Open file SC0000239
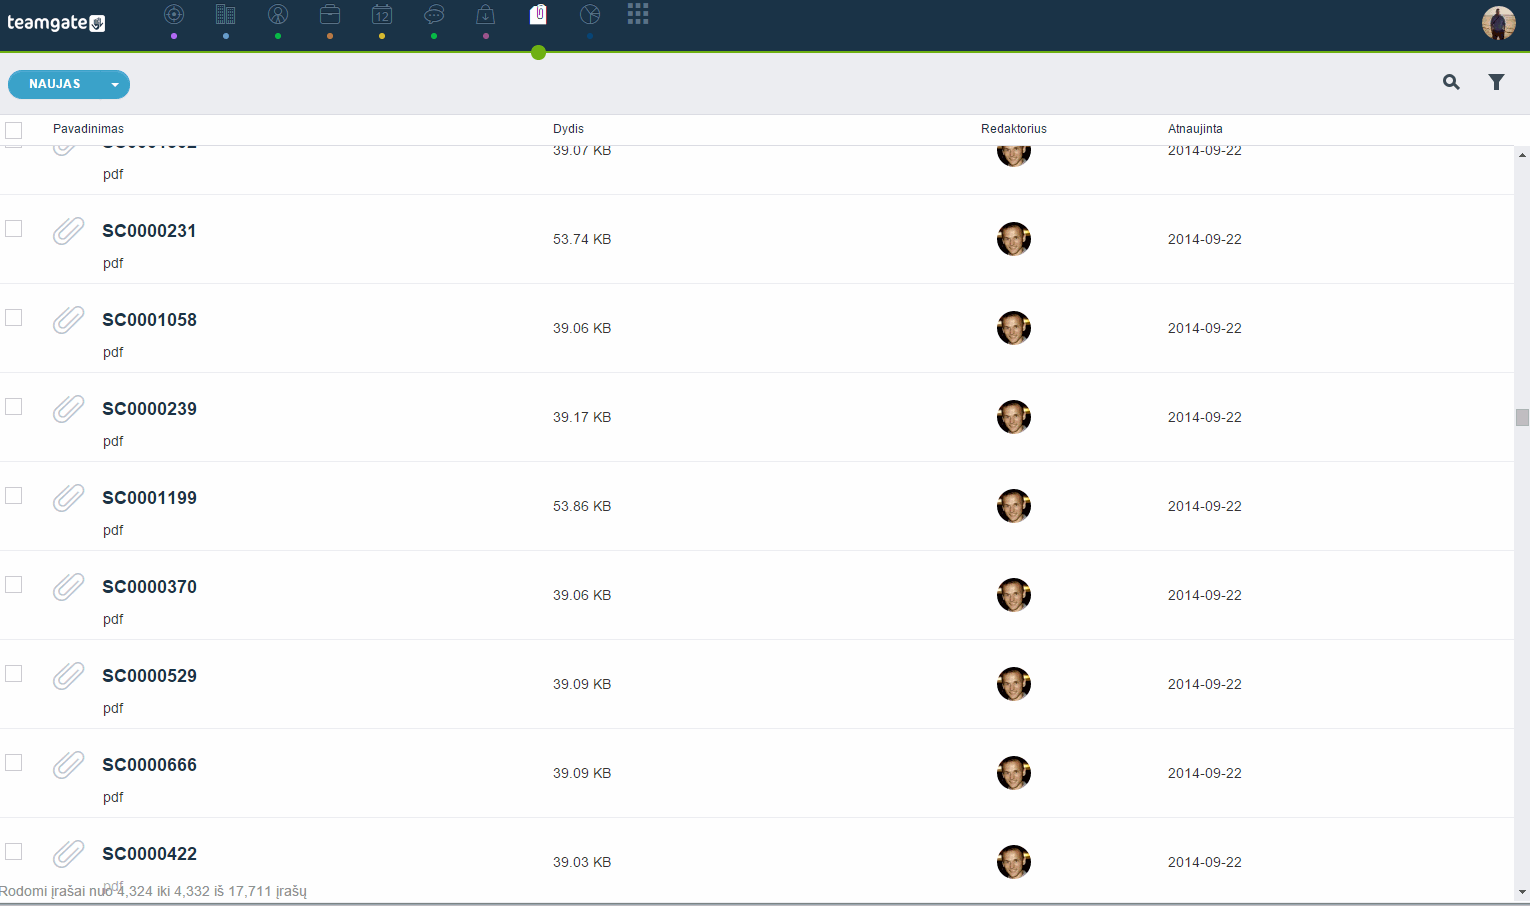This screenshot has width=1530, height=906. pyautogui.click(x=149, y=409)
